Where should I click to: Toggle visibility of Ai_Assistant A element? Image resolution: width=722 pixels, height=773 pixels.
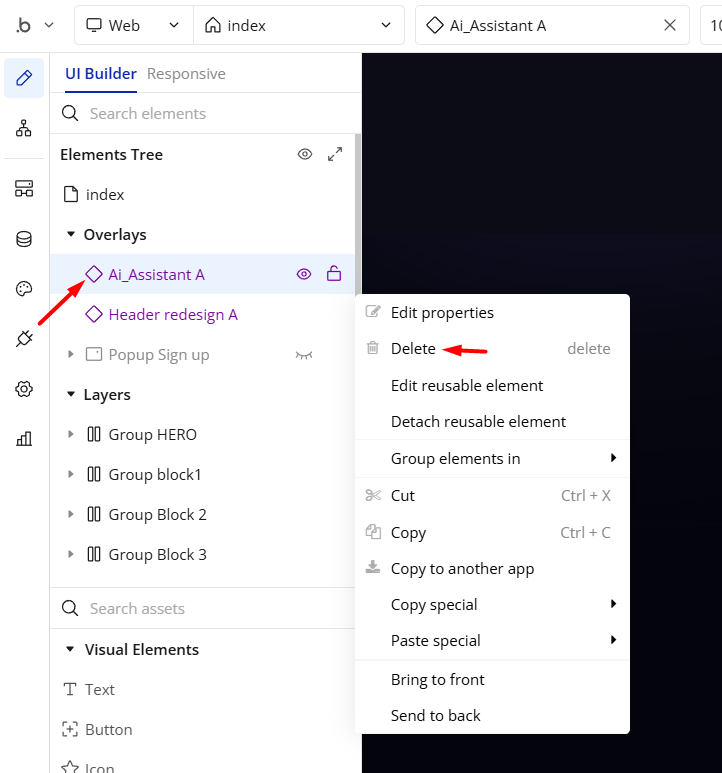click(304, 274)
